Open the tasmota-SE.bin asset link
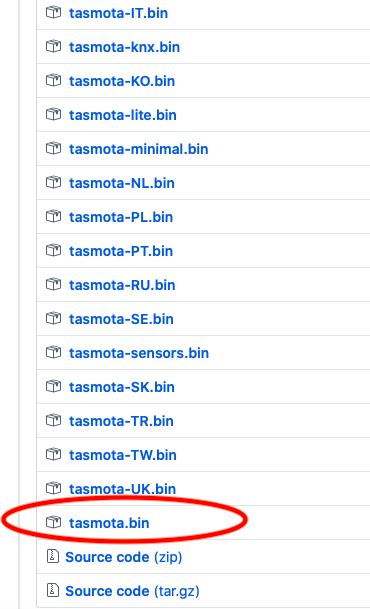 pos(121,319)
